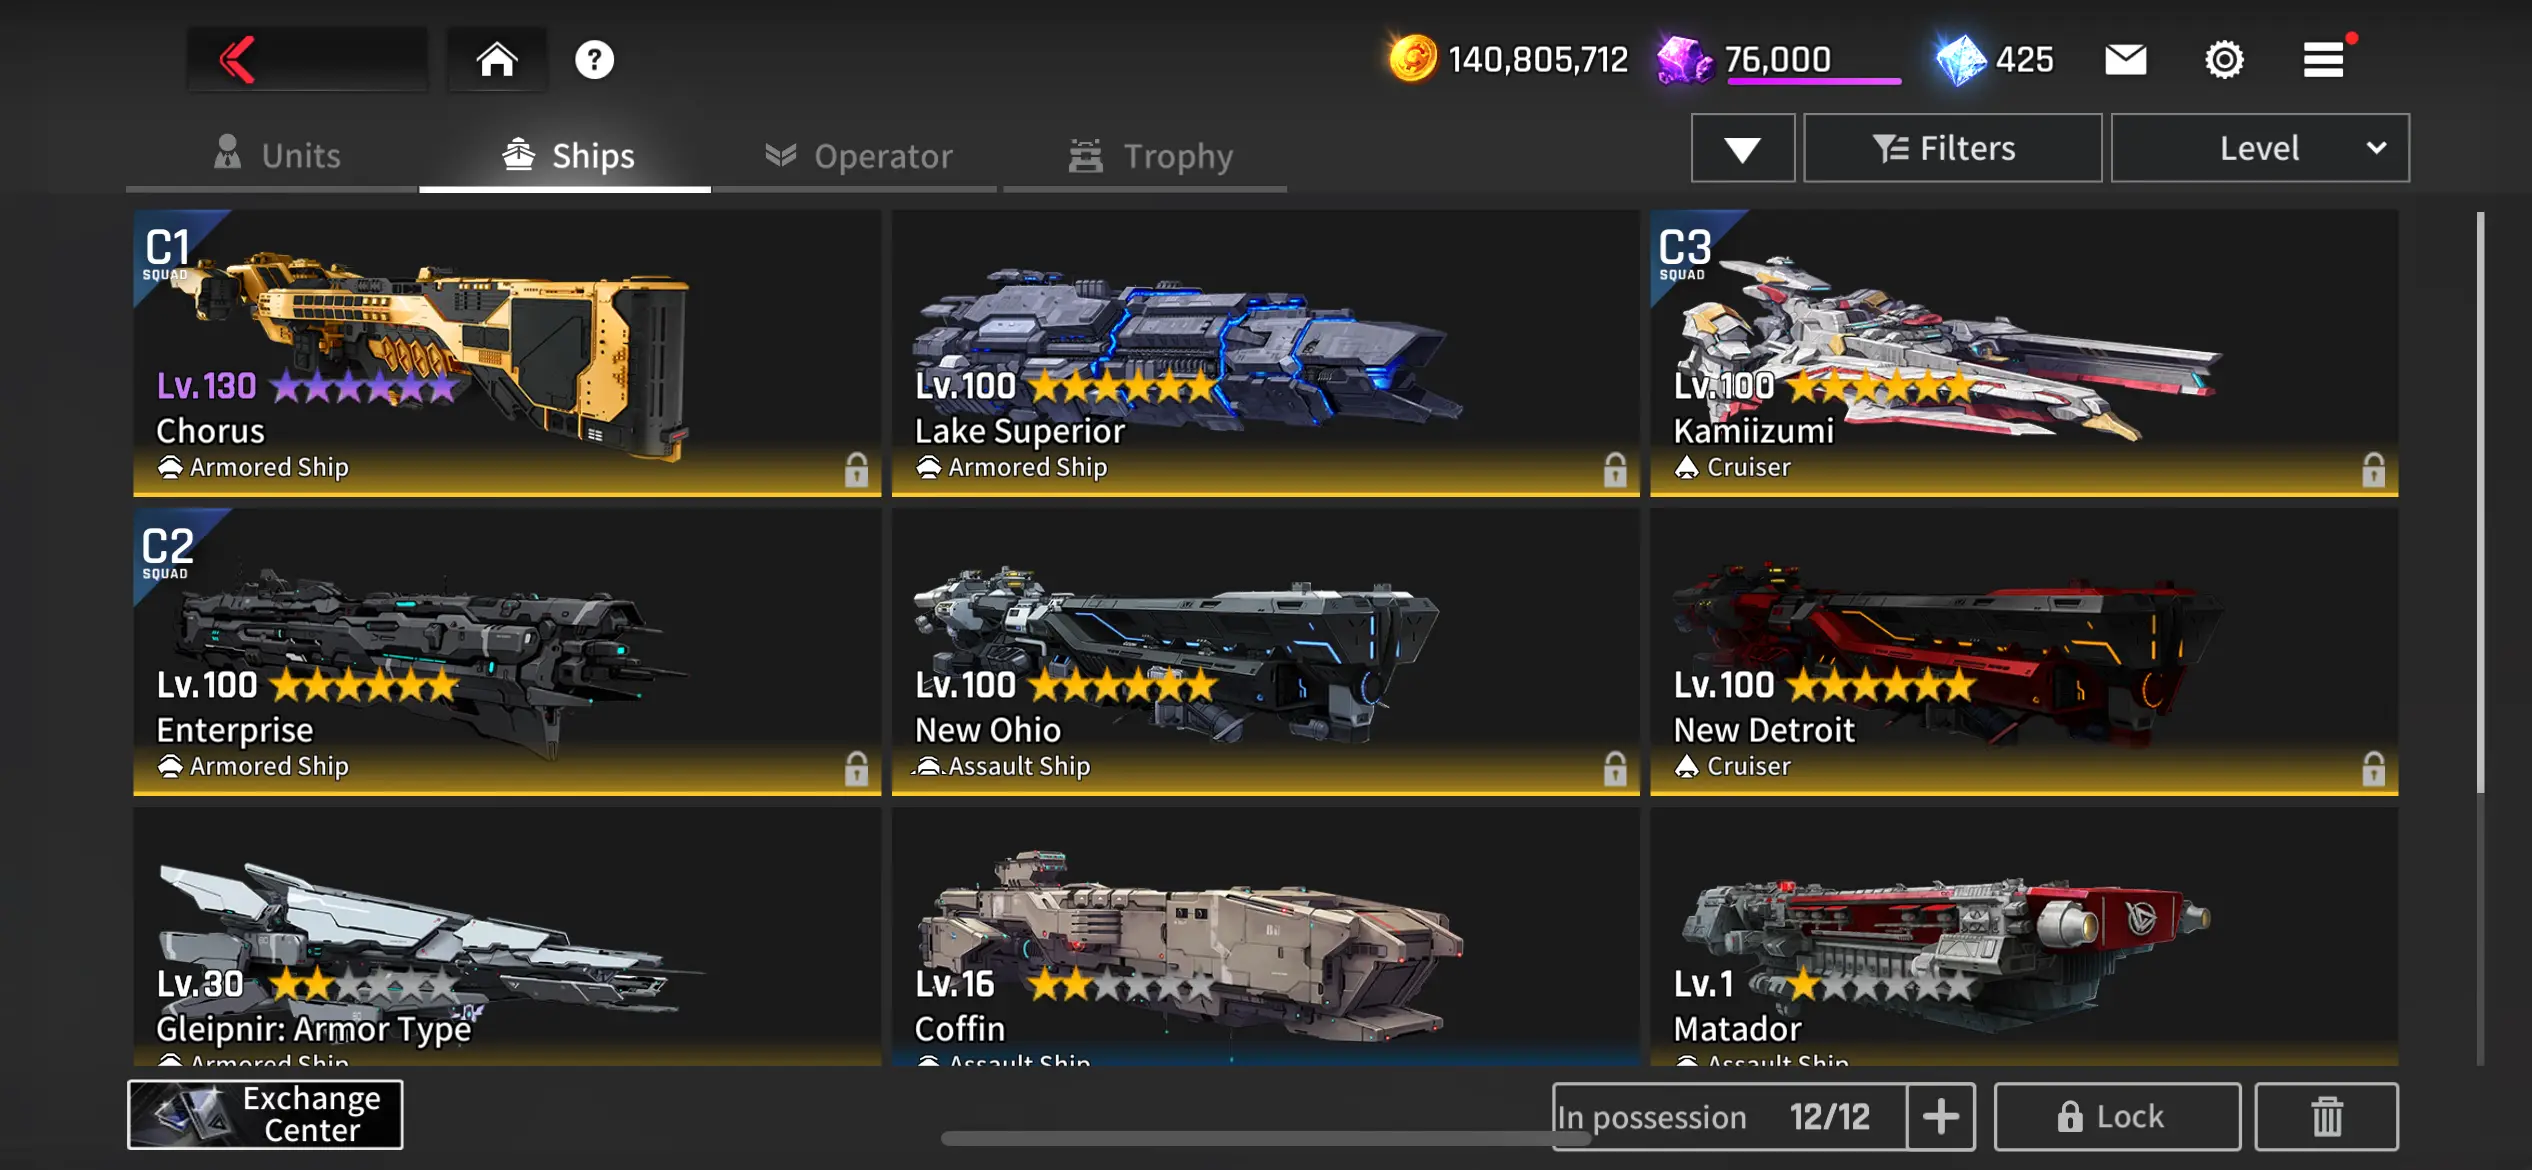Open the mail envelope inbox

2125,60
